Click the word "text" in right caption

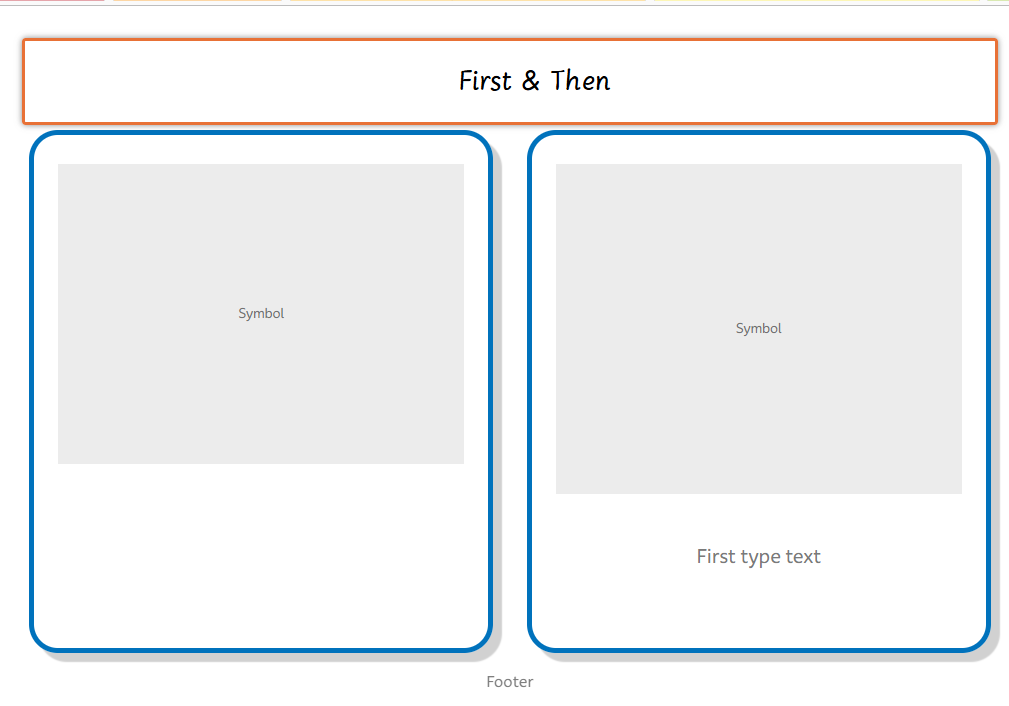803,557
